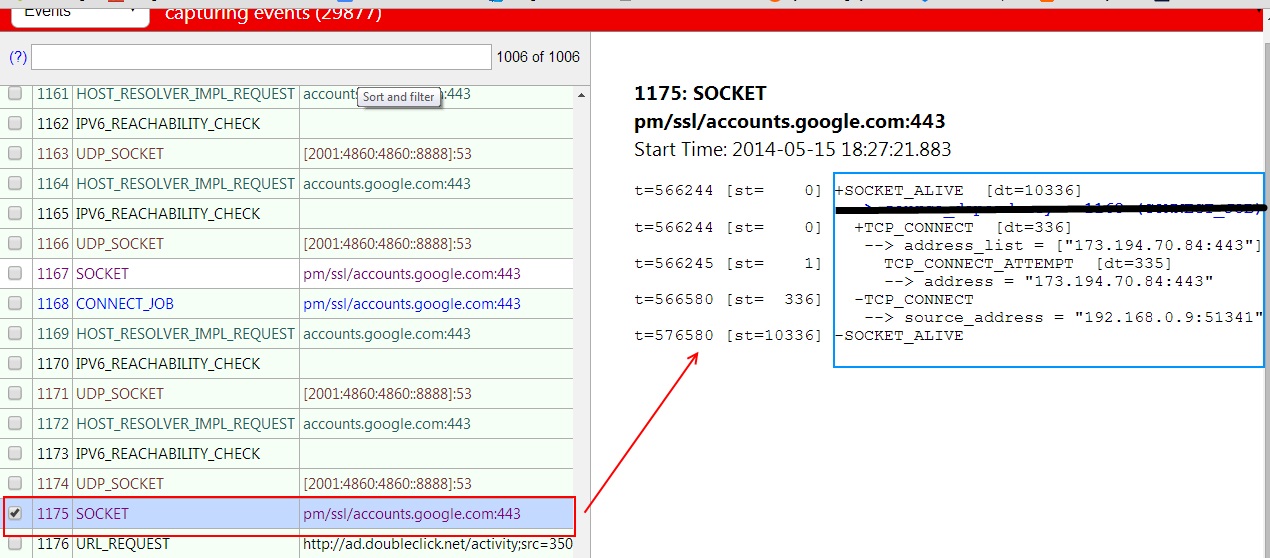Click the (?) filter help link
The height and width of the screenshot is (558, 1270).
click(x=17, y=57)
